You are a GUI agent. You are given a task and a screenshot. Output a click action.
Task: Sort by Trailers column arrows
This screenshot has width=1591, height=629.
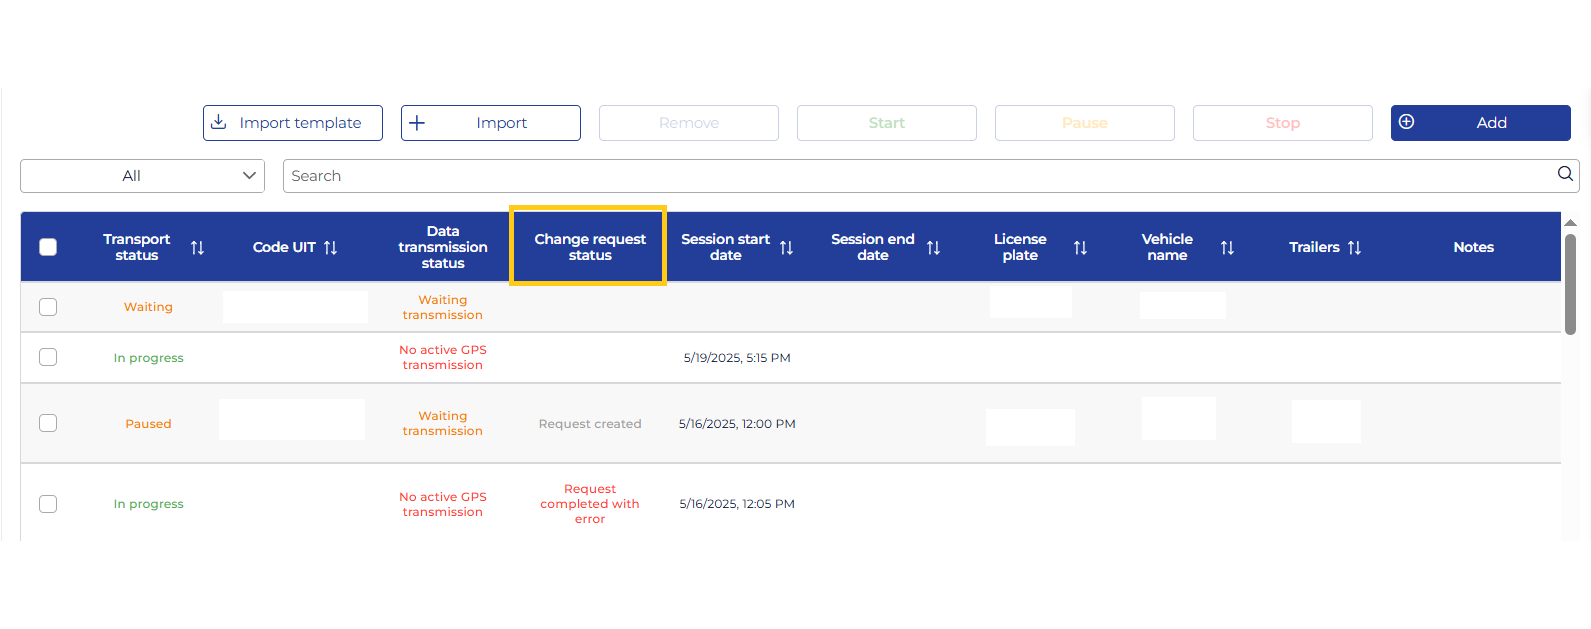(x=1354, y=248)
